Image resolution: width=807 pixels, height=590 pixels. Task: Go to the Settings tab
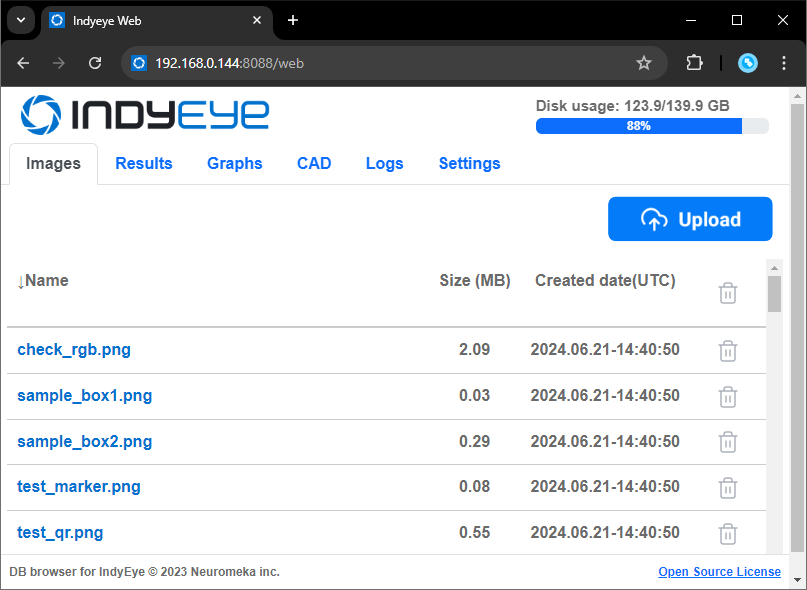point(469,163)
